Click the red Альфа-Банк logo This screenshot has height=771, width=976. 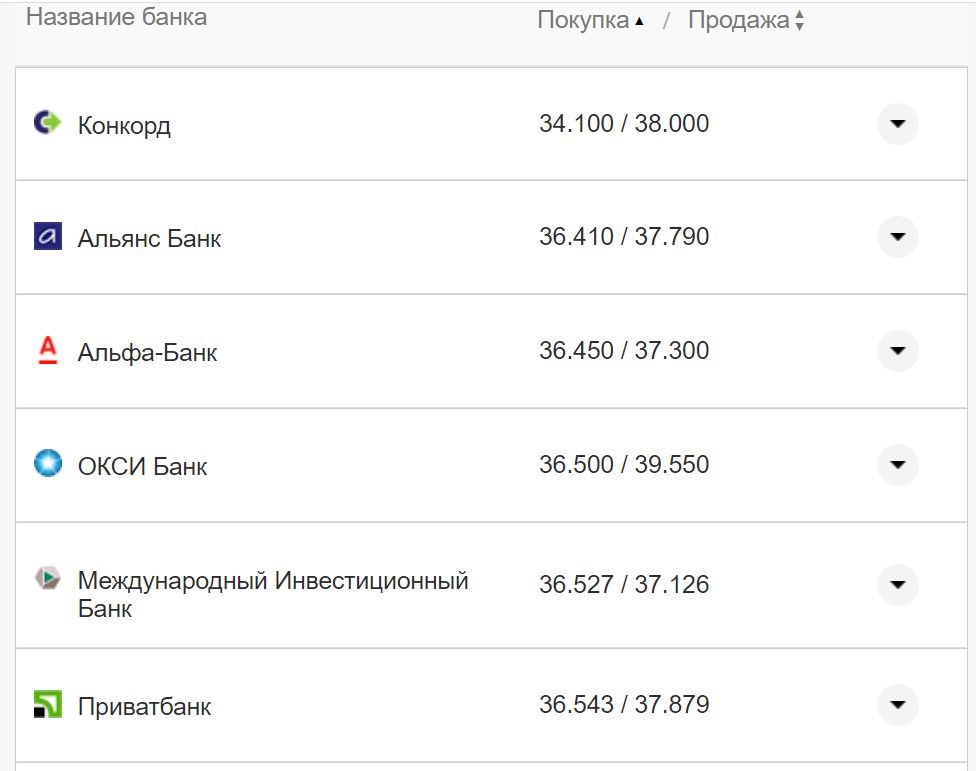point(47,351)
